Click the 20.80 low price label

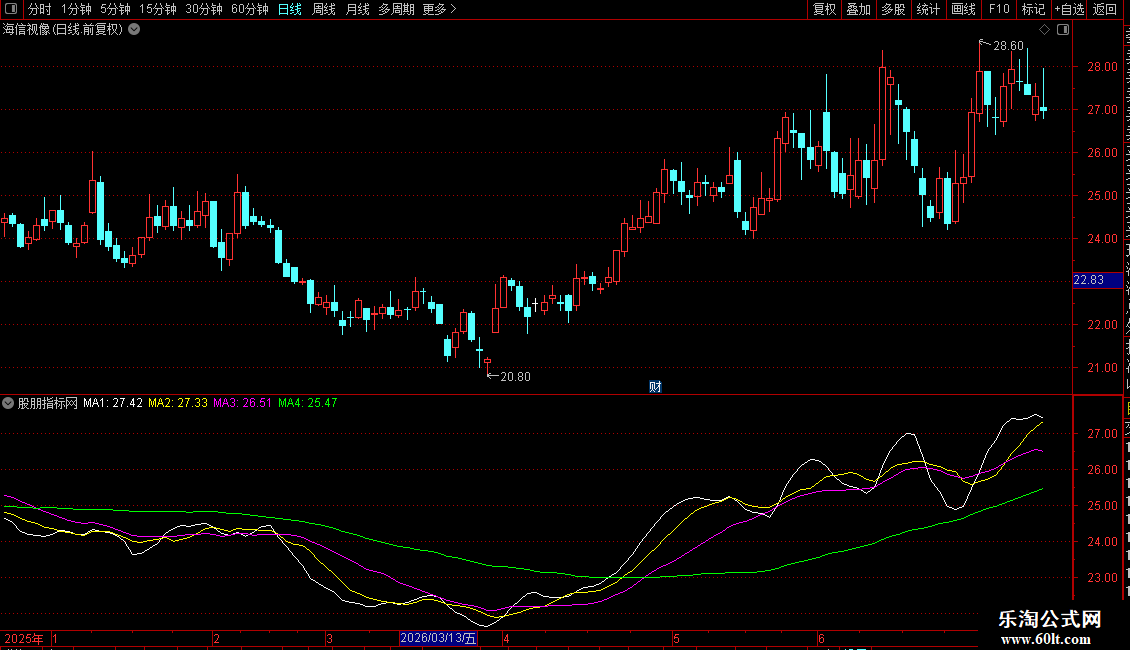pyautogui.click(x=515, y=377)
